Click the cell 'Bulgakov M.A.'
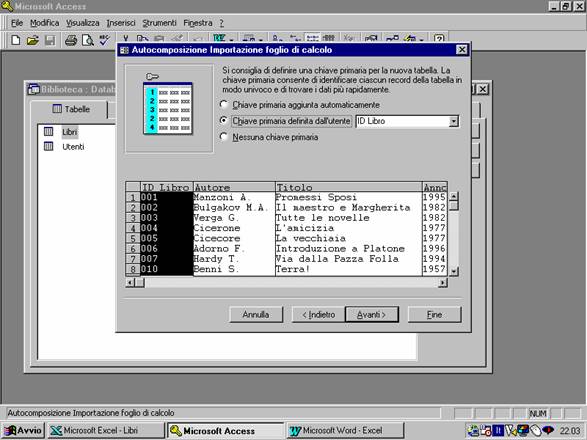Screen dimensions: 587x440 234,207
